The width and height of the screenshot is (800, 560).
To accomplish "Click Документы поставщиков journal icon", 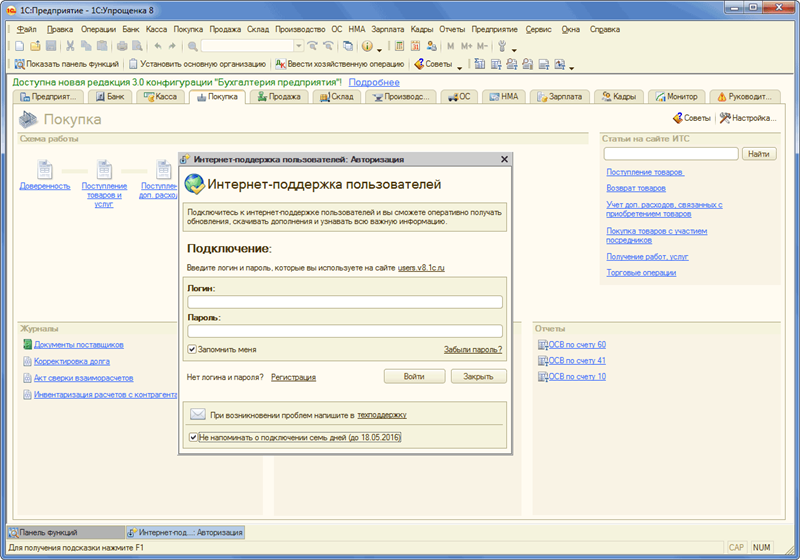I will pyautogui.click(x=27, y=345).
